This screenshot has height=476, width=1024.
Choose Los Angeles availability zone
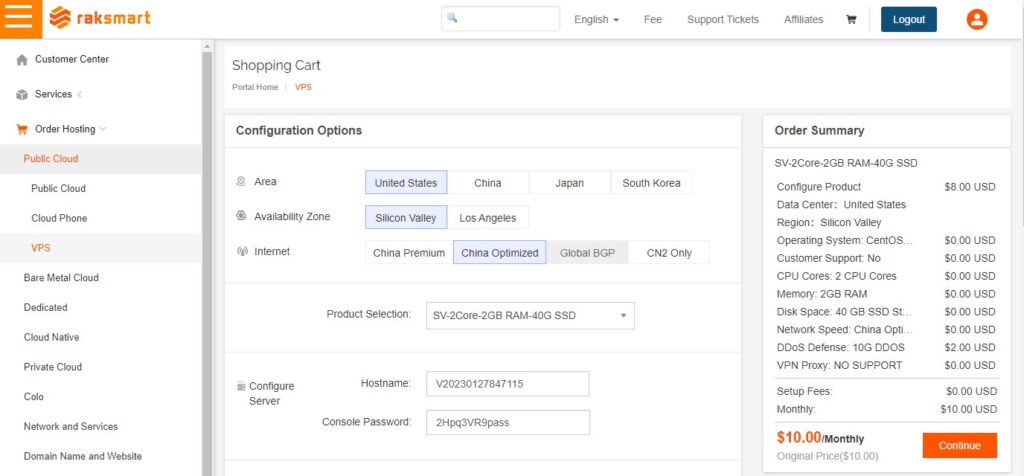[x=488, y=217]
